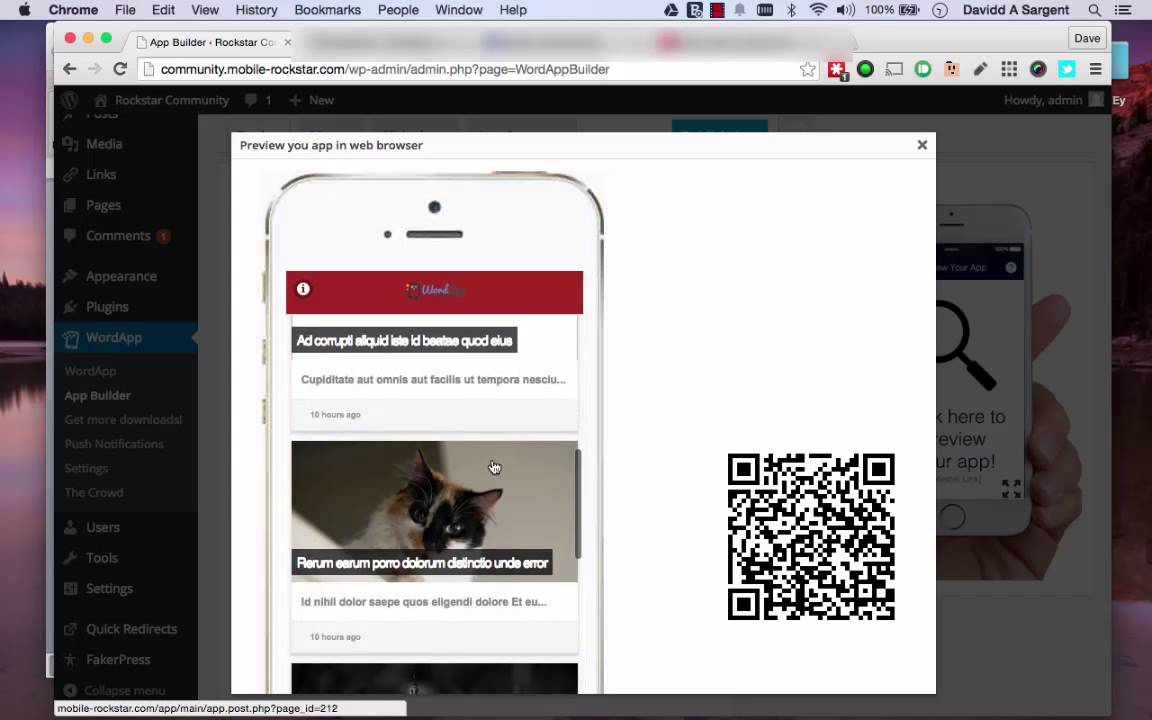Click the volume icon in menu bar
Image resolution: width=1152 pixels, height=720 pixels.
tap(846, 10)
